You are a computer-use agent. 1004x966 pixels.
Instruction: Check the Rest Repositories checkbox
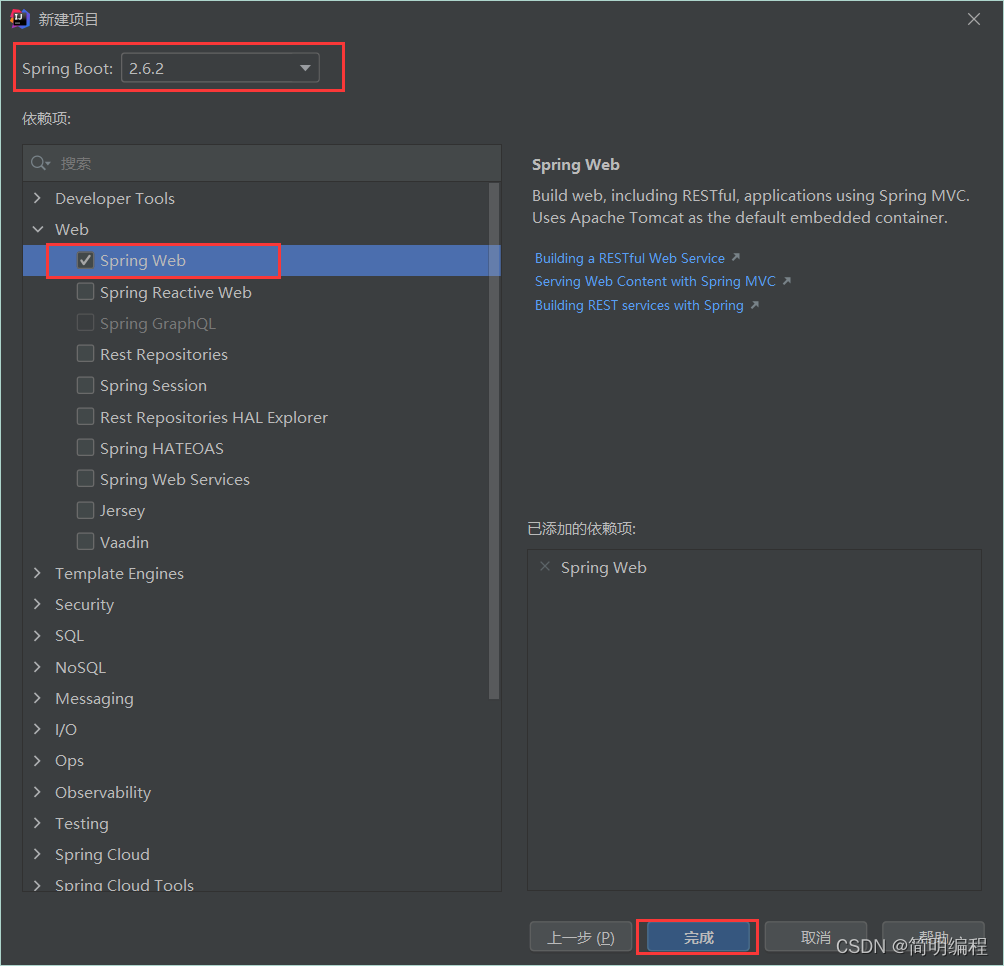85,353
